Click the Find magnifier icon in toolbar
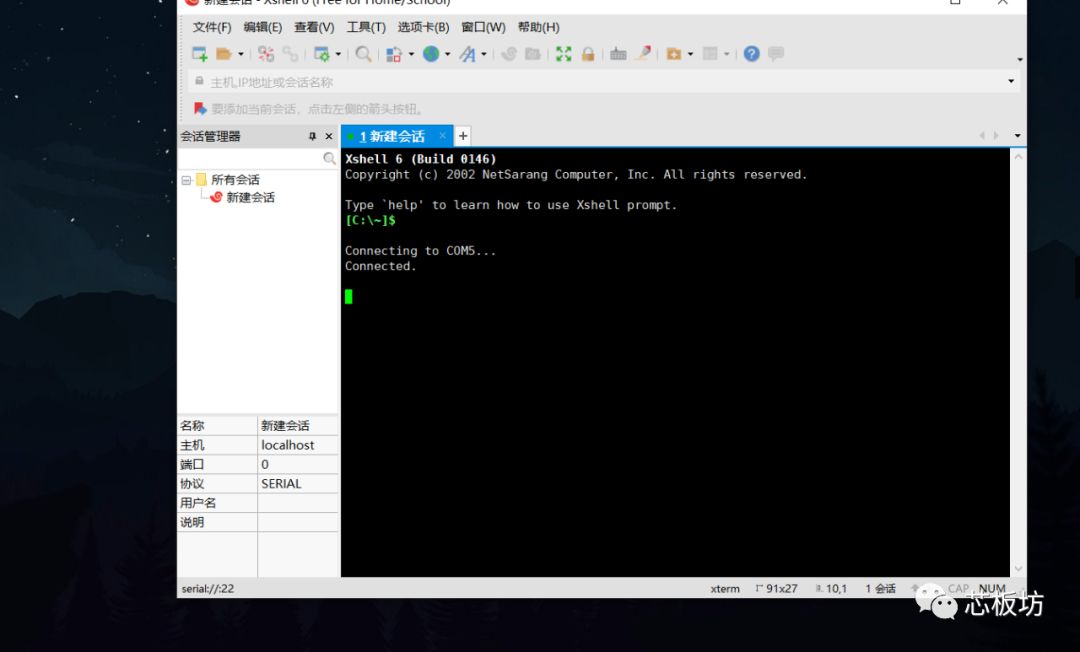The width and height of the screenshot is (1080, 652). pos(364,54)
